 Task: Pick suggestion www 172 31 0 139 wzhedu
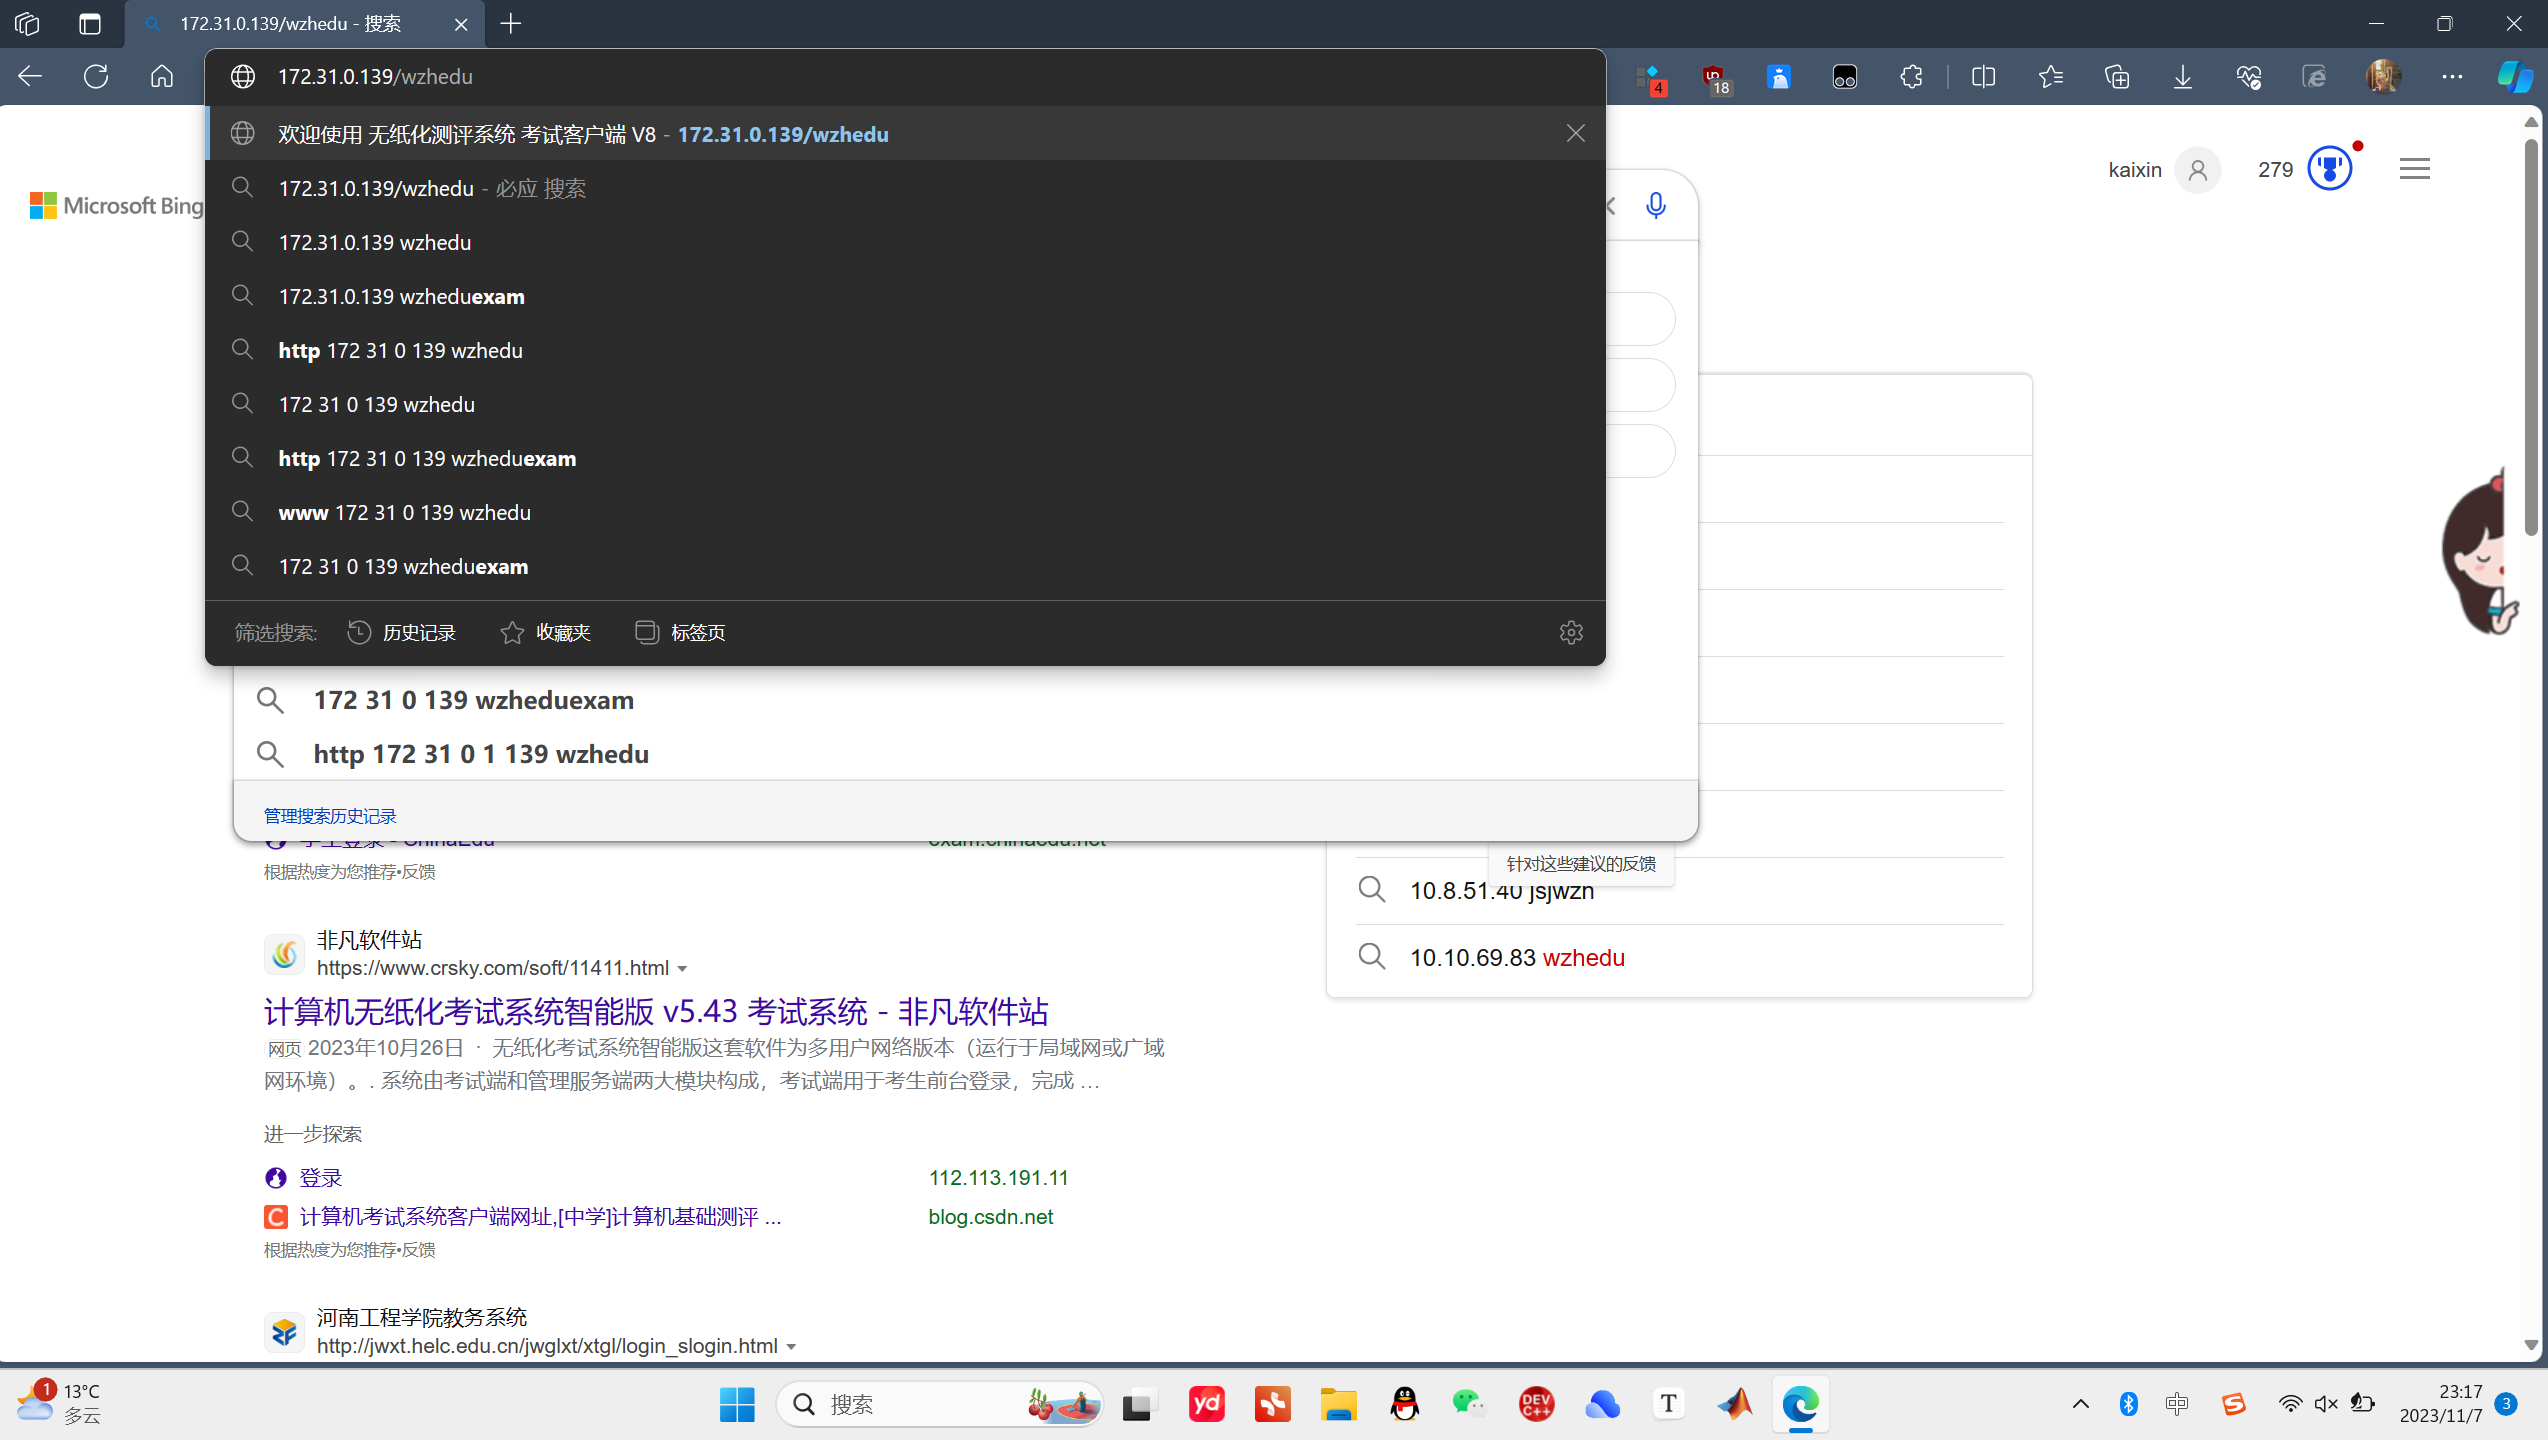[x=905, y=512]
